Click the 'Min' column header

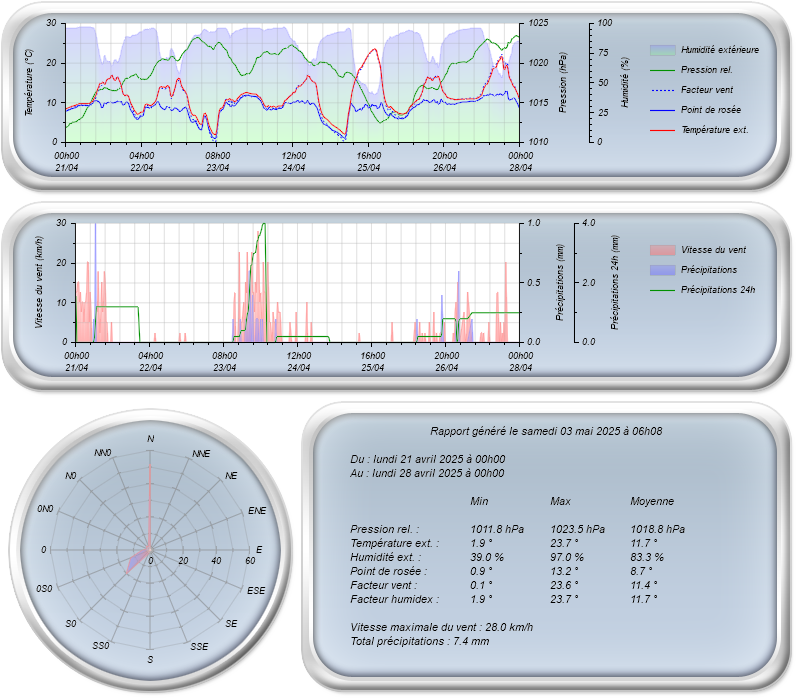tap(479, 502)
